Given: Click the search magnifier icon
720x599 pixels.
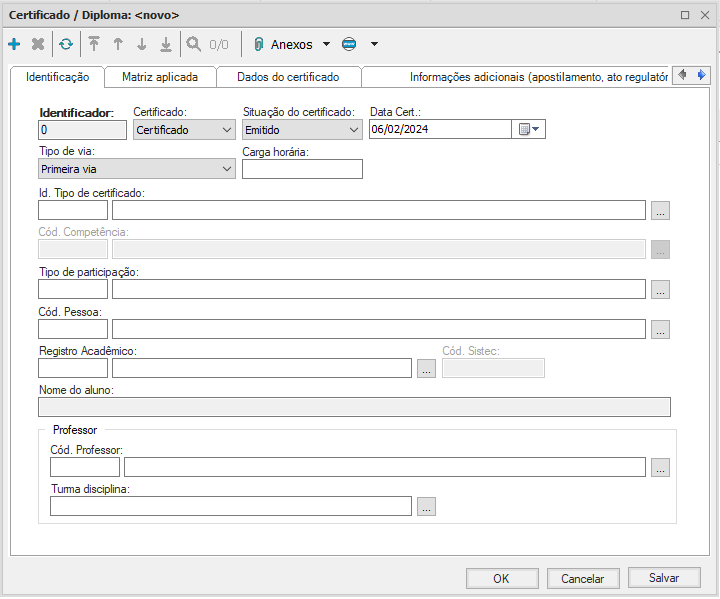Looking at the screenshot, I should point(193,44).
